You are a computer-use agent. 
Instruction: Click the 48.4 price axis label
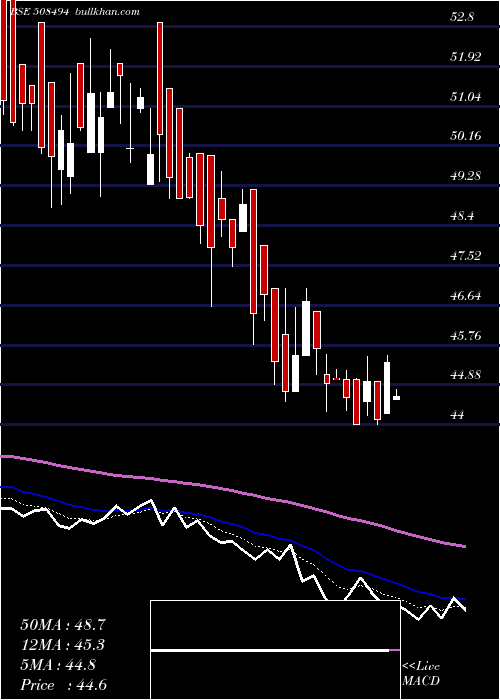463,216
